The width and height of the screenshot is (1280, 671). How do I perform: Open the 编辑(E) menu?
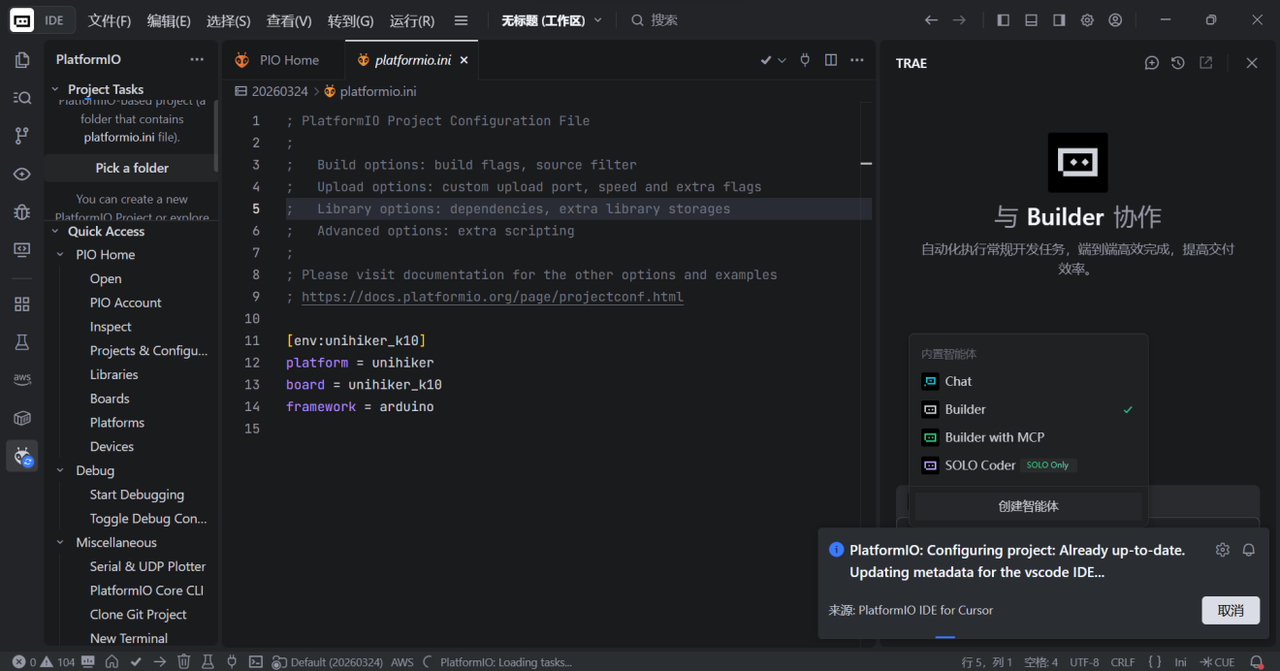point(169,20)
